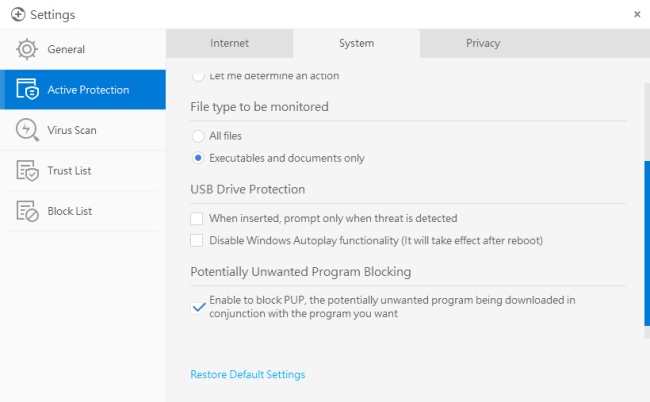Click the Active Protection shield icon
The width and height of the screenshot is (650, 402).
(27, 90)
